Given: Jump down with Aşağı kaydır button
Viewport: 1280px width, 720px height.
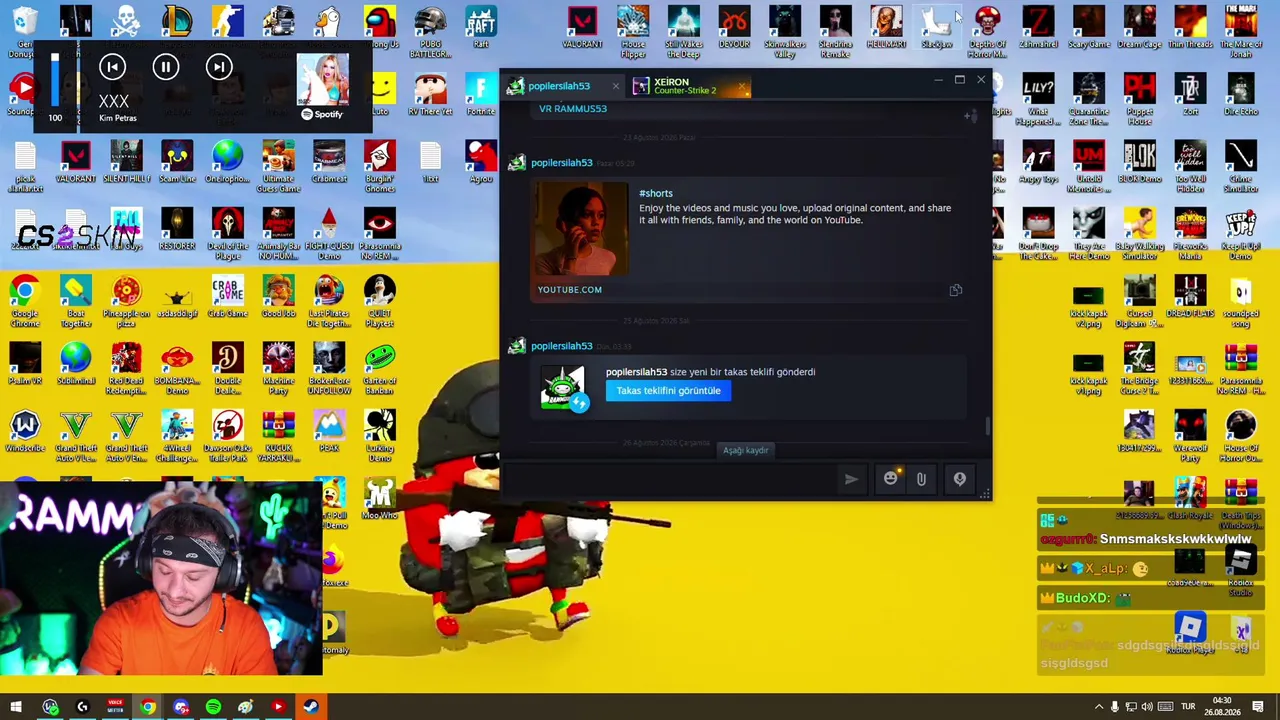Looking at the screenshot, I should pos(746,450).
